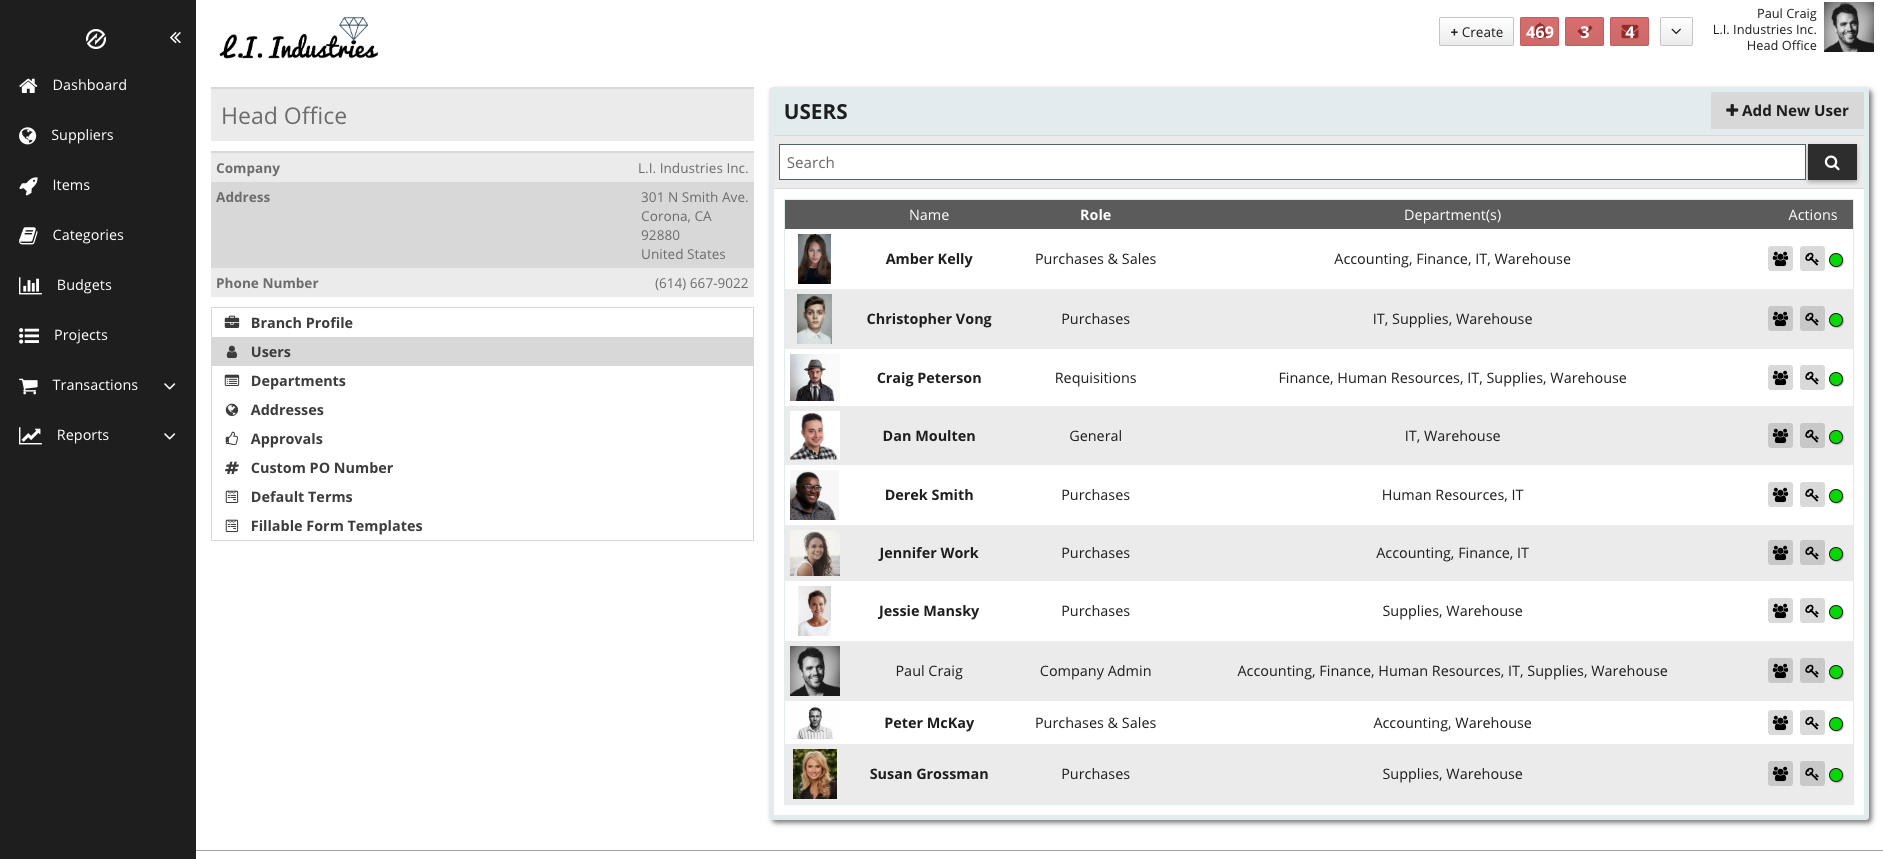
Task: Open Approvals in branch menu
Action: (x=482, y=439)
